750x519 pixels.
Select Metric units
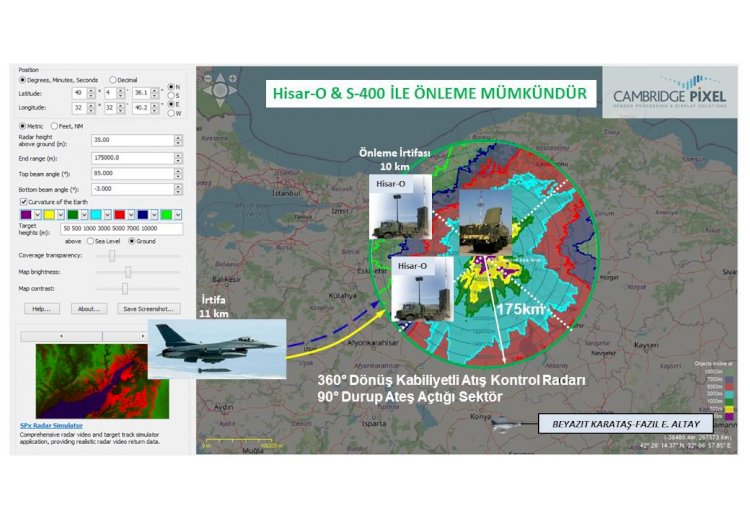tap(31, 126)
